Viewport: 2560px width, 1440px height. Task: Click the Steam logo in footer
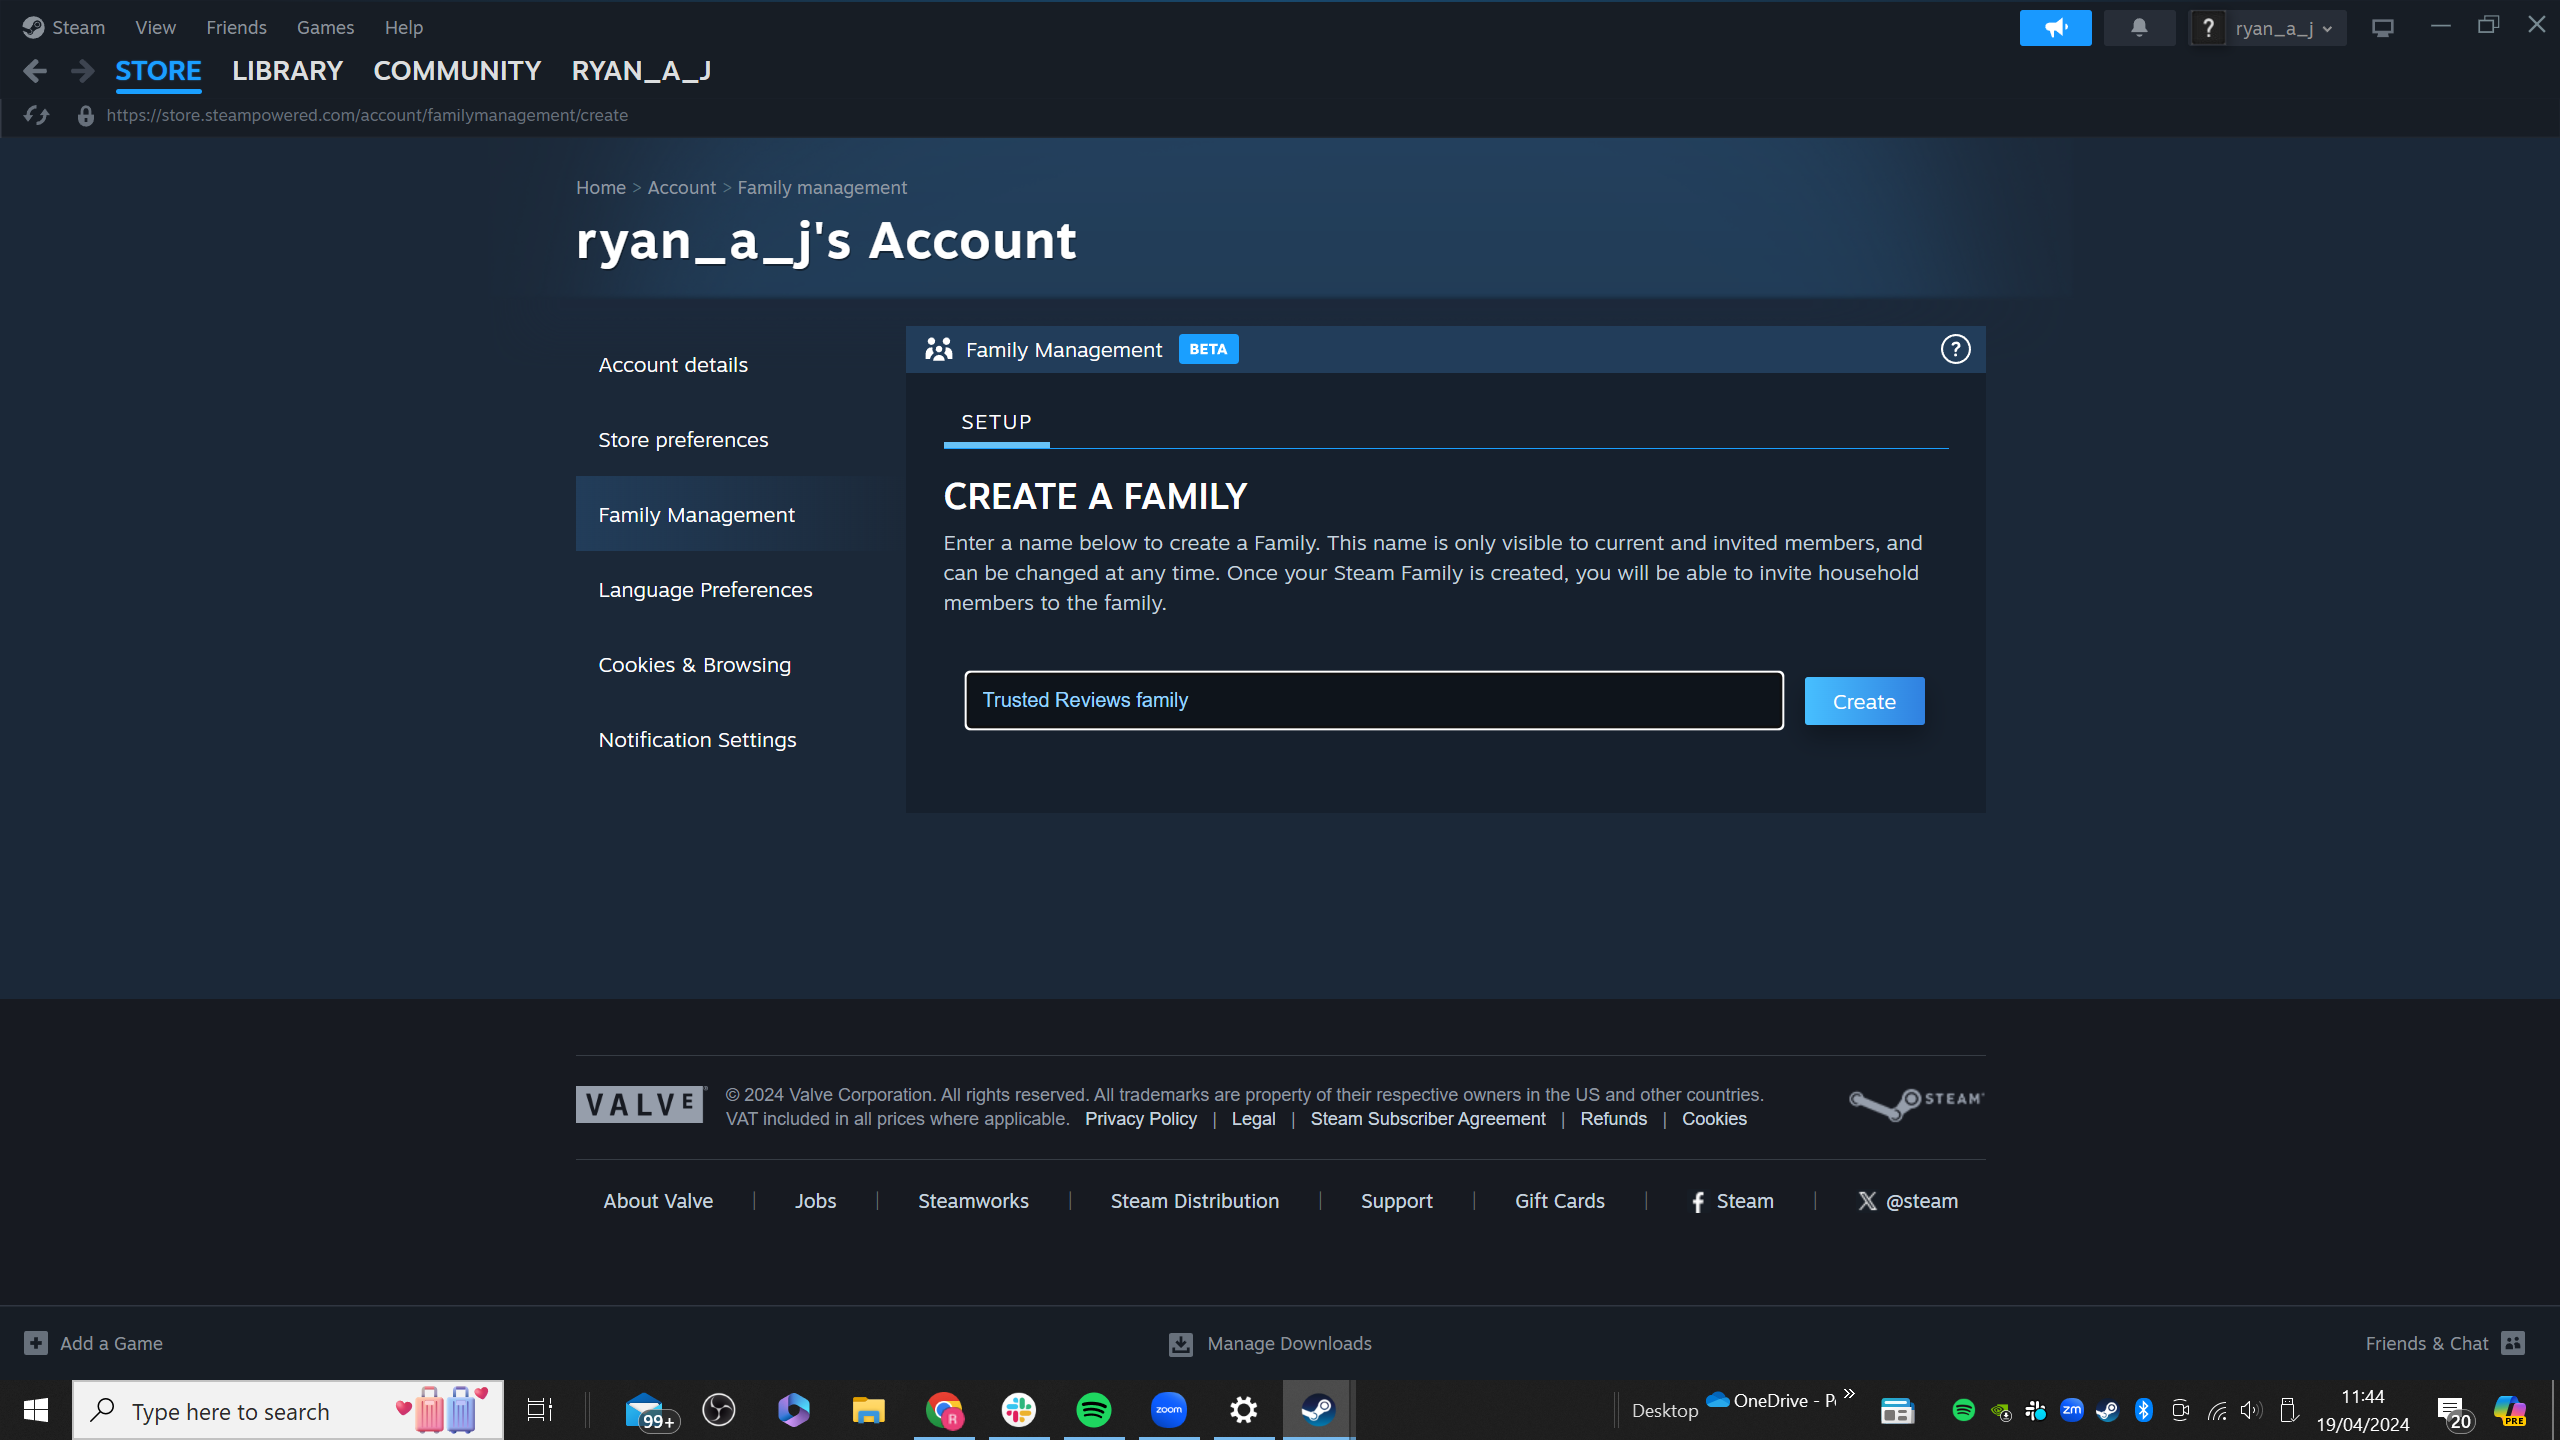tap(1916, 1104)
